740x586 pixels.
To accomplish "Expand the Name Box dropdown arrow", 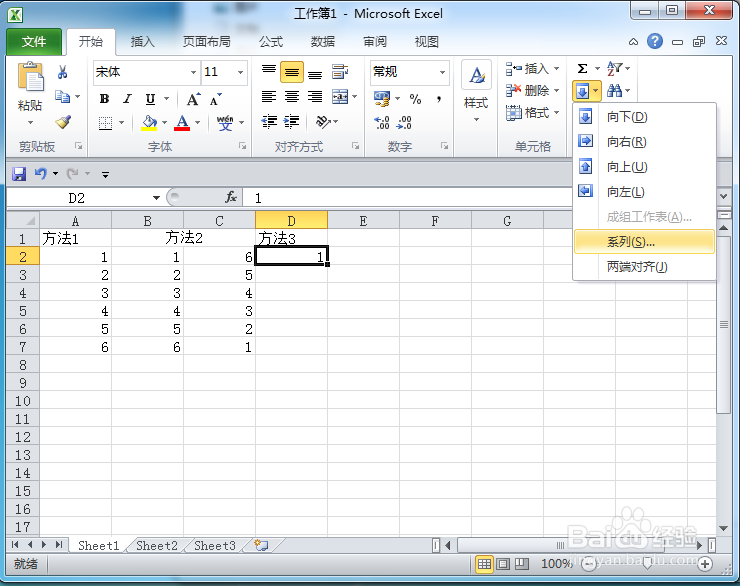I will tap(156, 198).
